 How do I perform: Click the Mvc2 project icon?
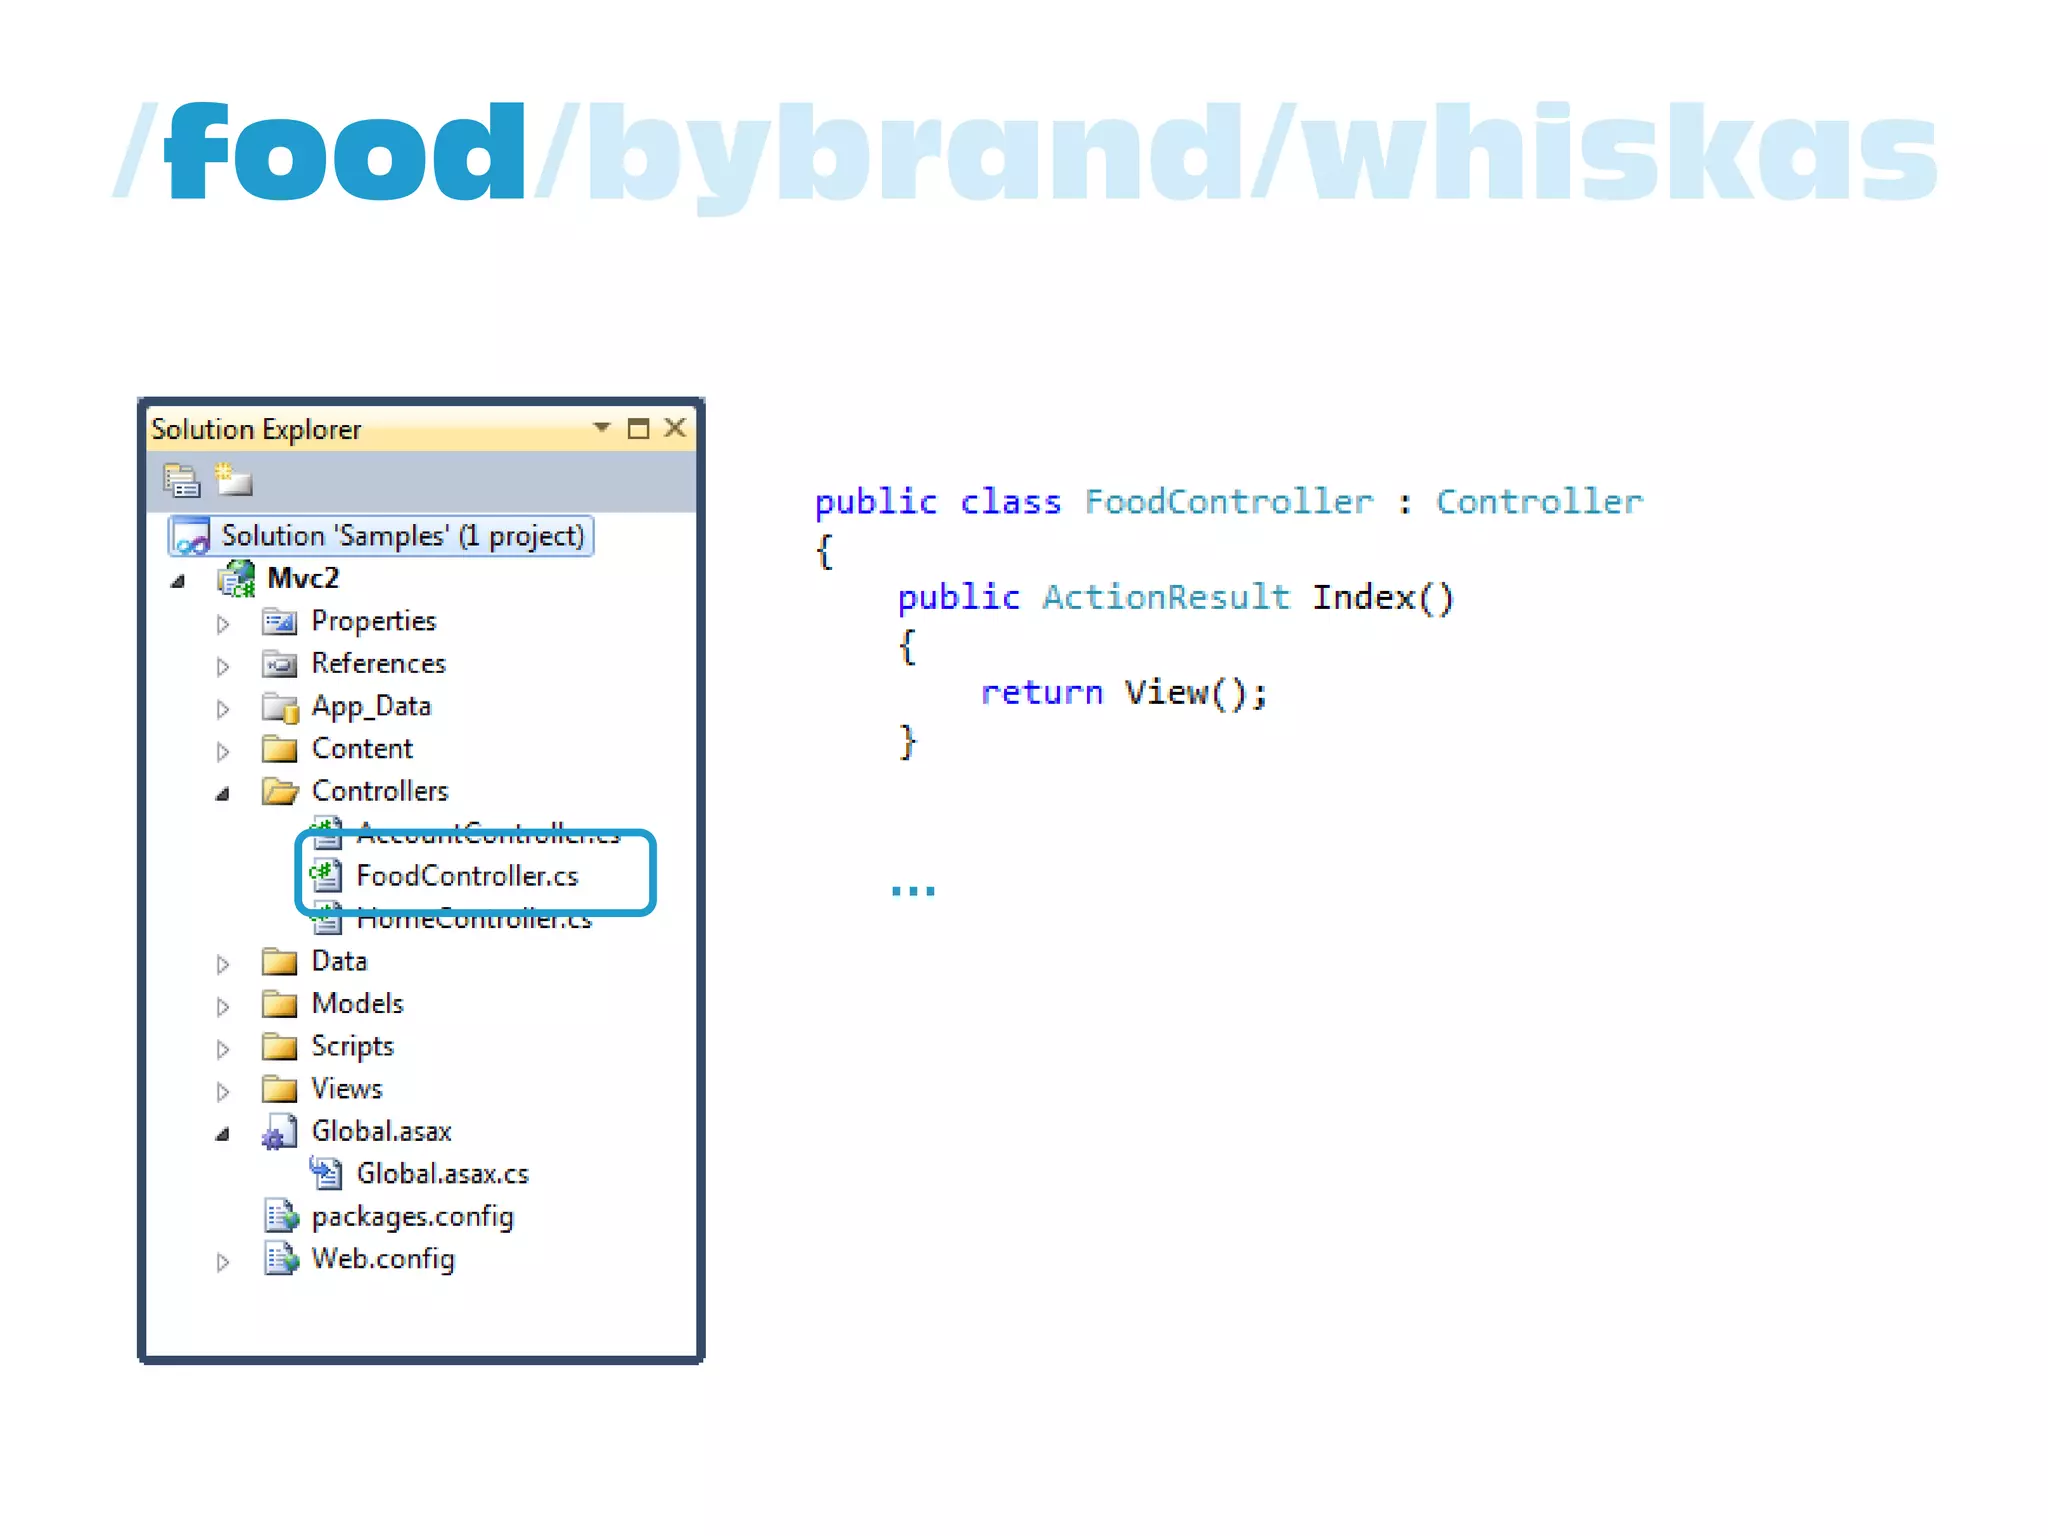tap(237, 579)
